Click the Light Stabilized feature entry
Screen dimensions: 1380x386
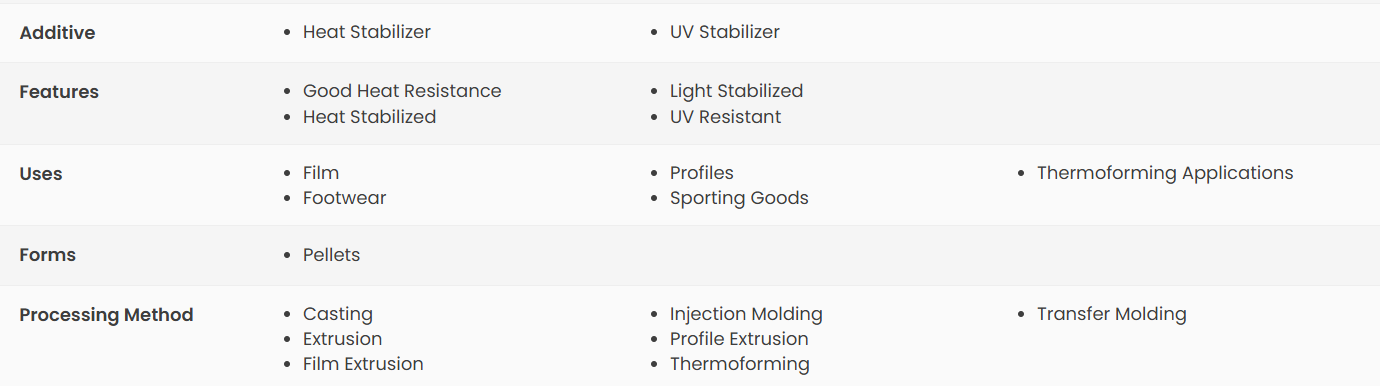coord(737,91)
